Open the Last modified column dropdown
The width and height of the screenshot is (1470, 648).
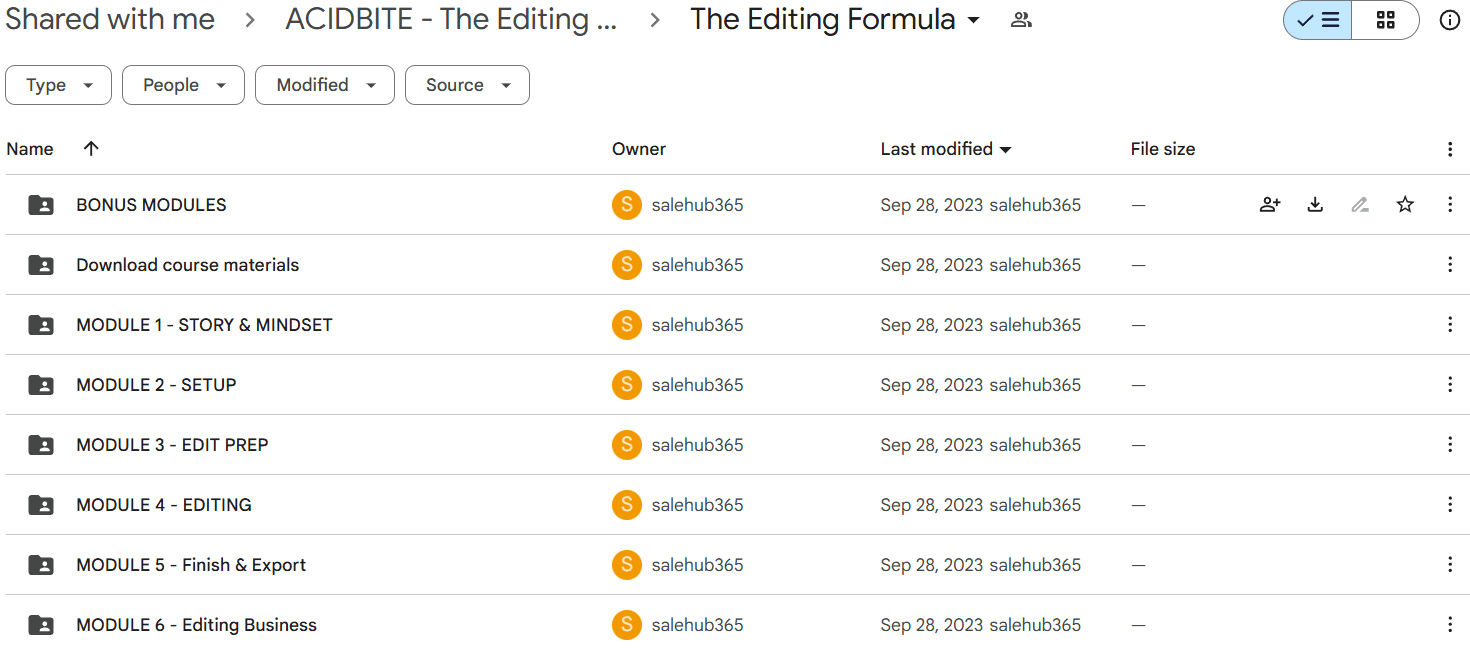tap(1005, 150)
